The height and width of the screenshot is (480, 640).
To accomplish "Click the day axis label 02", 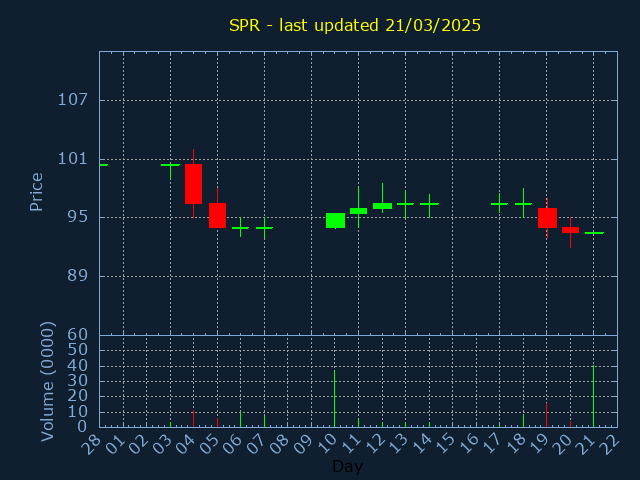I will [x=139, y=444].
